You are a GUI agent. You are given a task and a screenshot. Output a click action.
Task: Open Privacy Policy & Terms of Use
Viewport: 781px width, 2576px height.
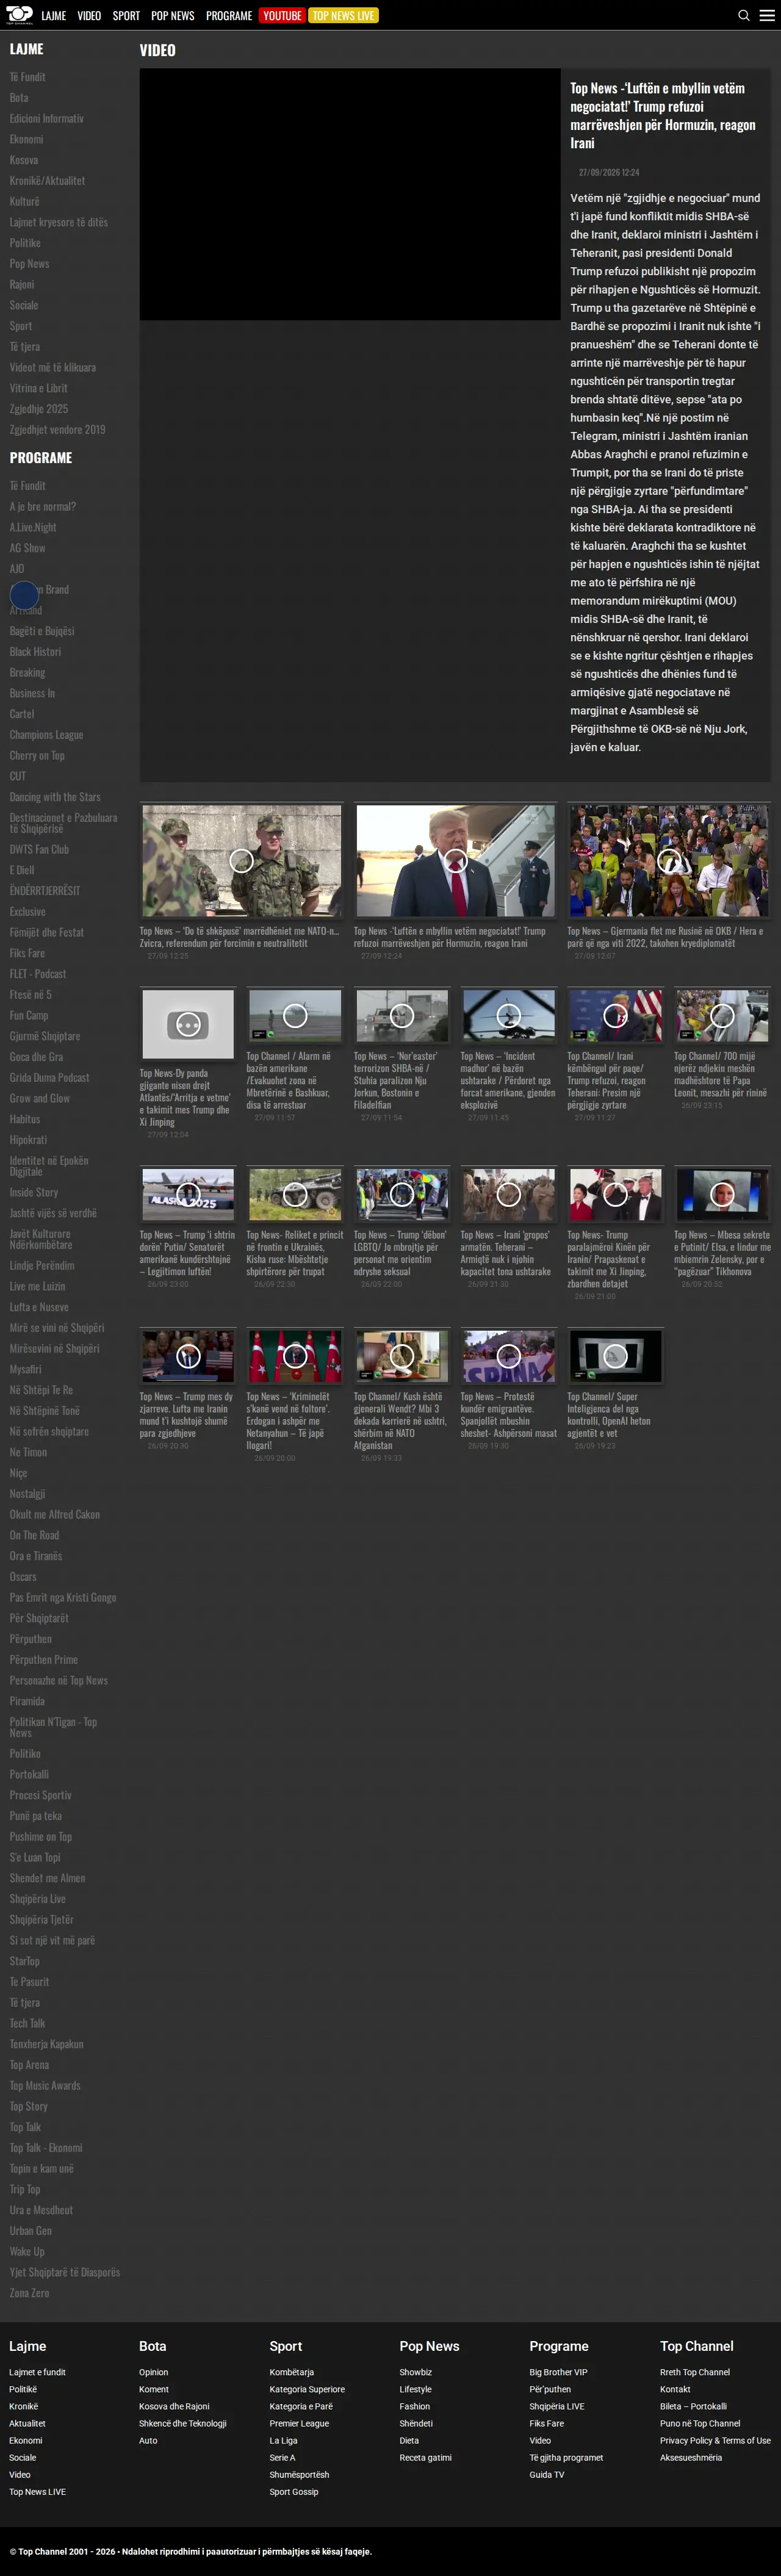[x=715, y=2440]
